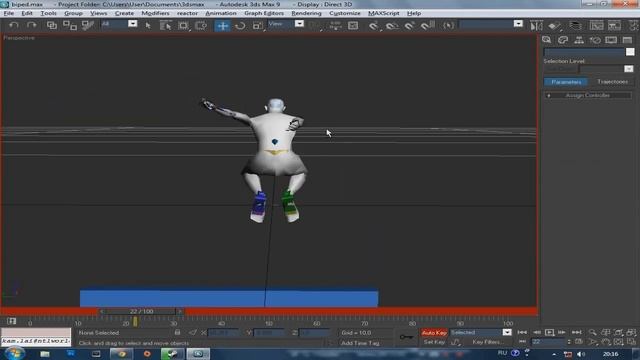Activate the Select and Rotate tool
The width and height of the screenshot is (640, 360).
pos(240,26)
